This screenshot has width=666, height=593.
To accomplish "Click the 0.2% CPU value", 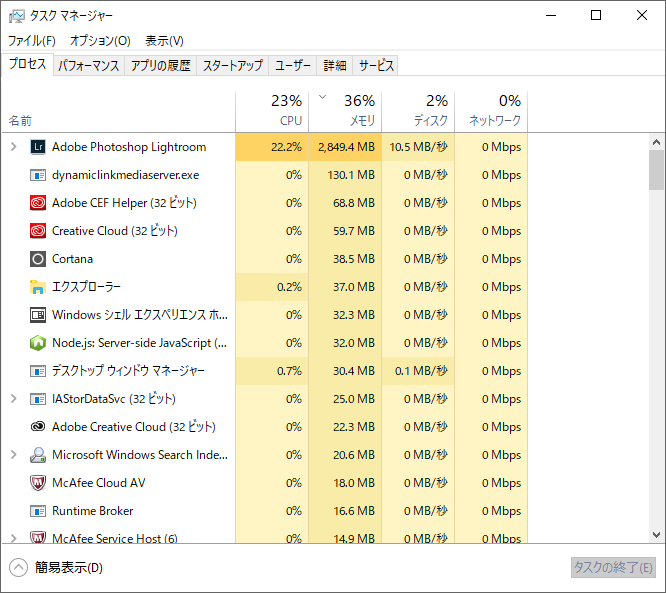I will pyautogui.click(x=289, y=287).
